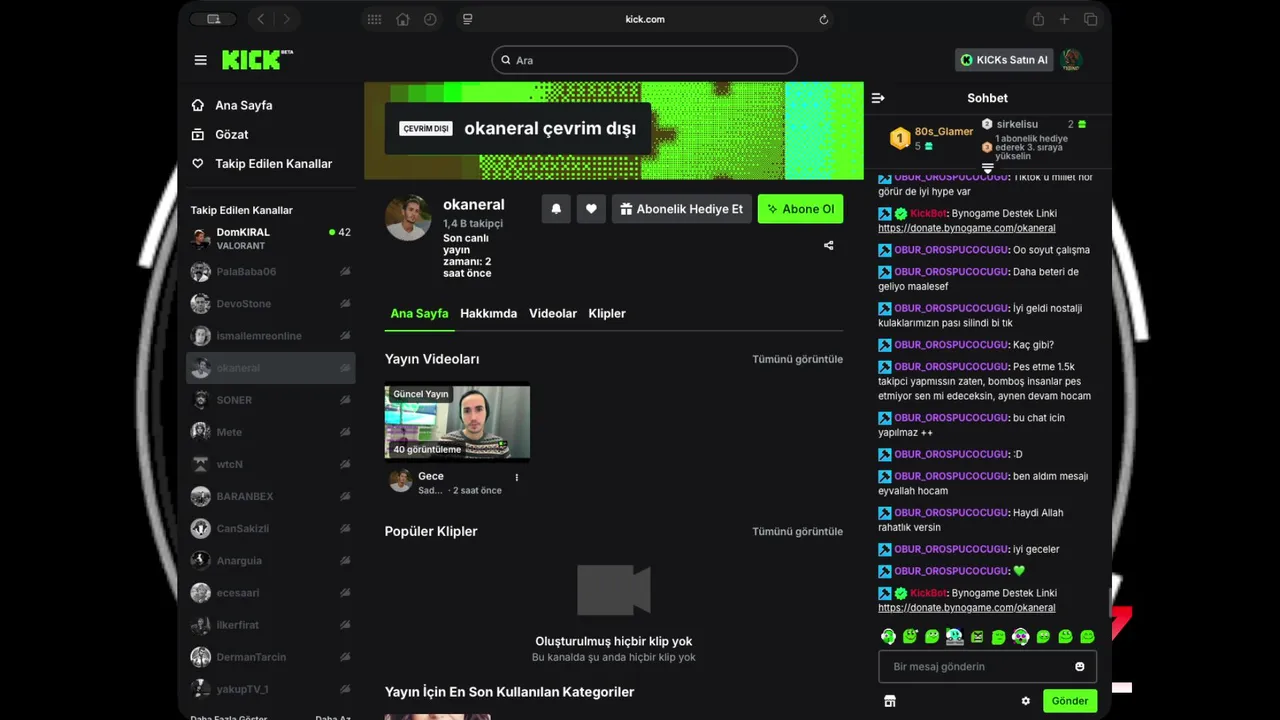Screen dimensions: 1280x720
Task: Switch to the Hakkımda tab
Action: point(488,313)
